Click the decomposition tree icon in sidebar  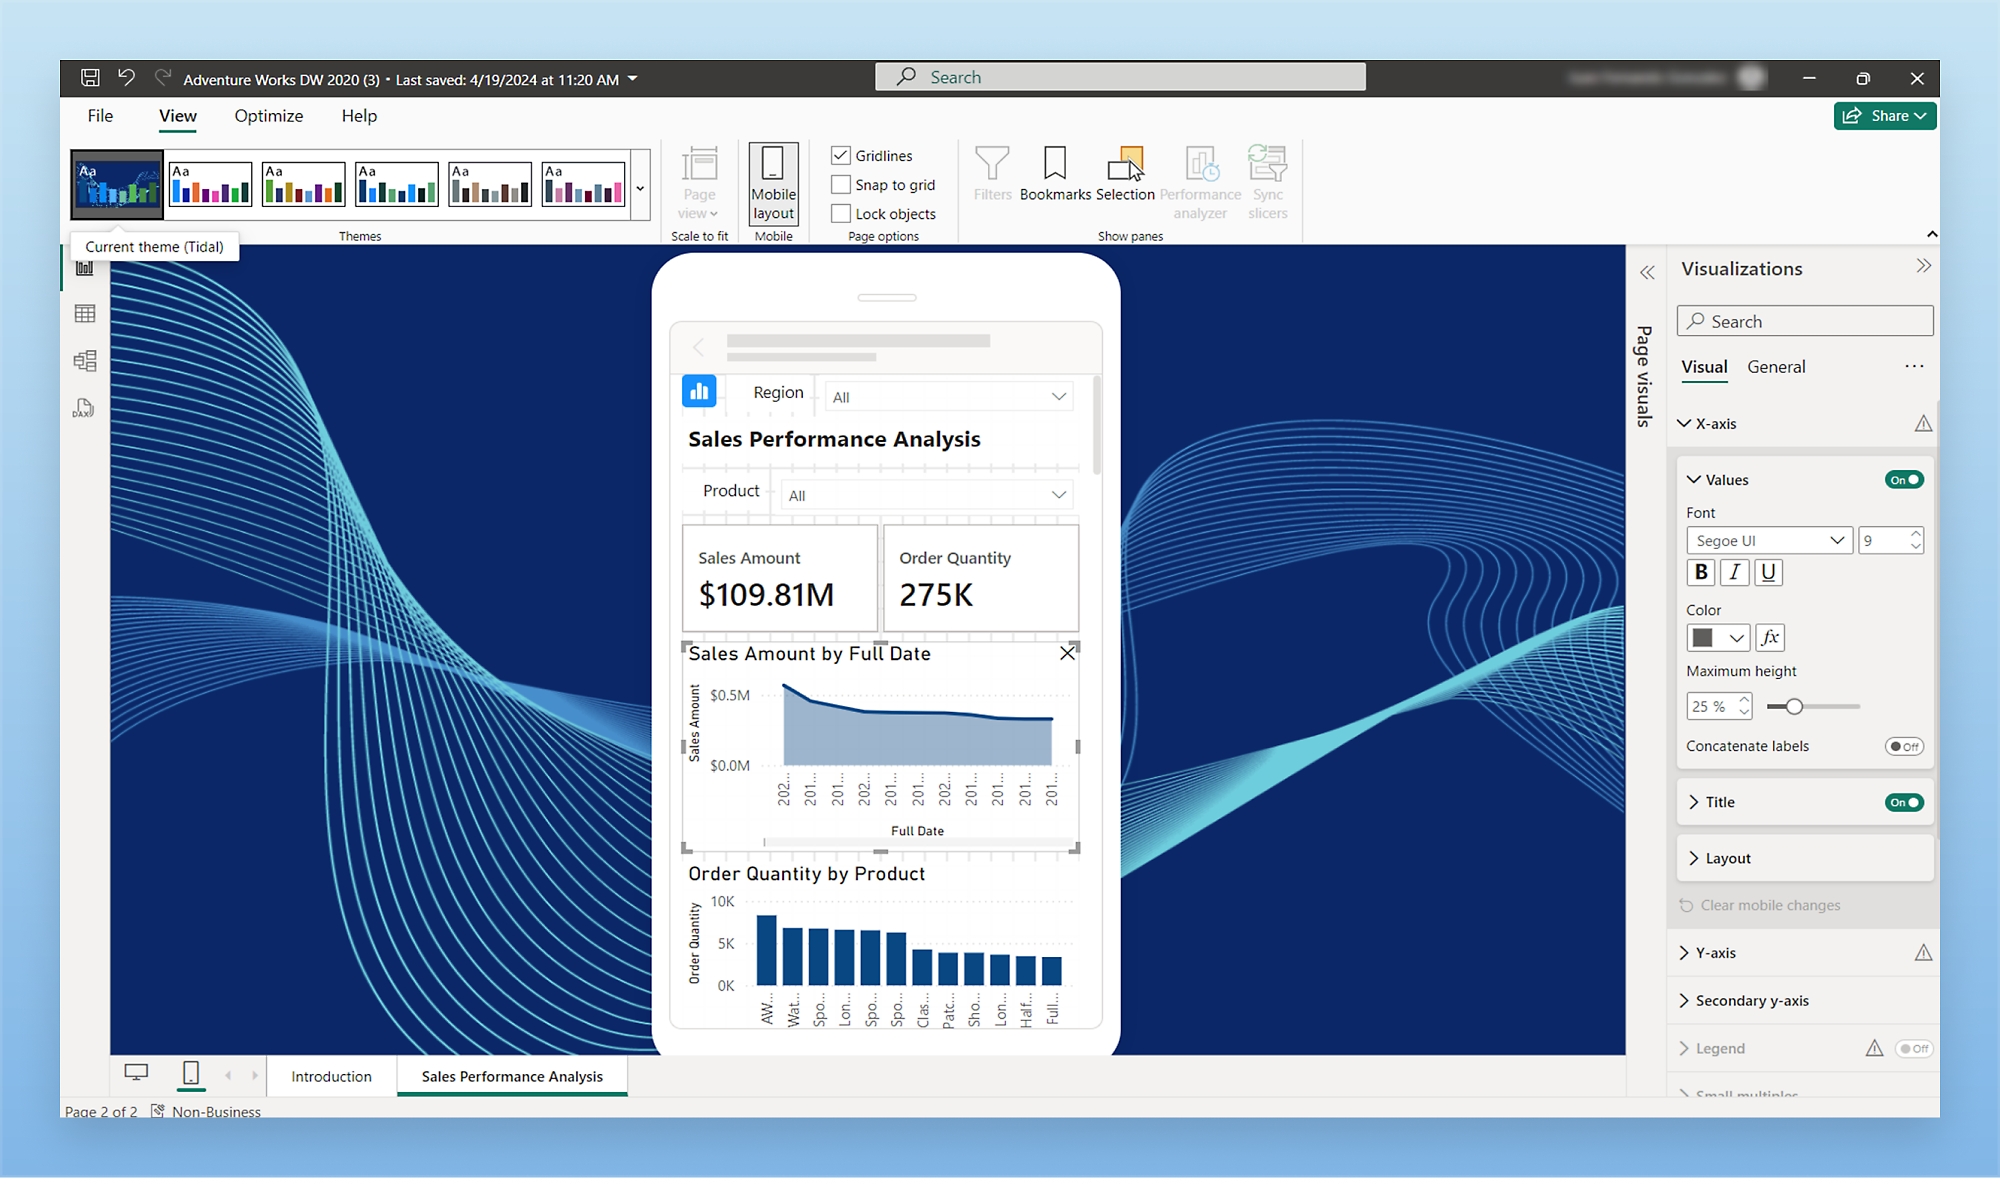coord(85,361)
